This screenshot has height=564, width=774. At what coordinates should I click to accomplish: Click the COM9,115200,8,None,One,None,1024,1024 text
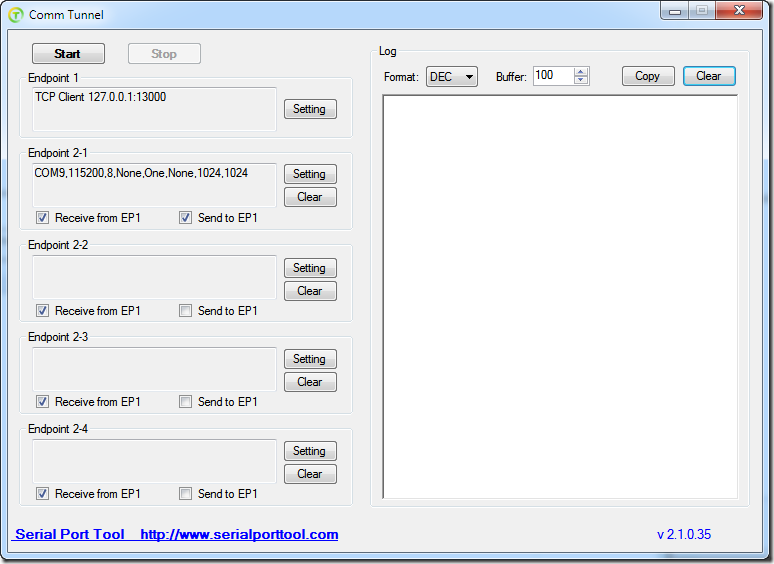[141, 173]
